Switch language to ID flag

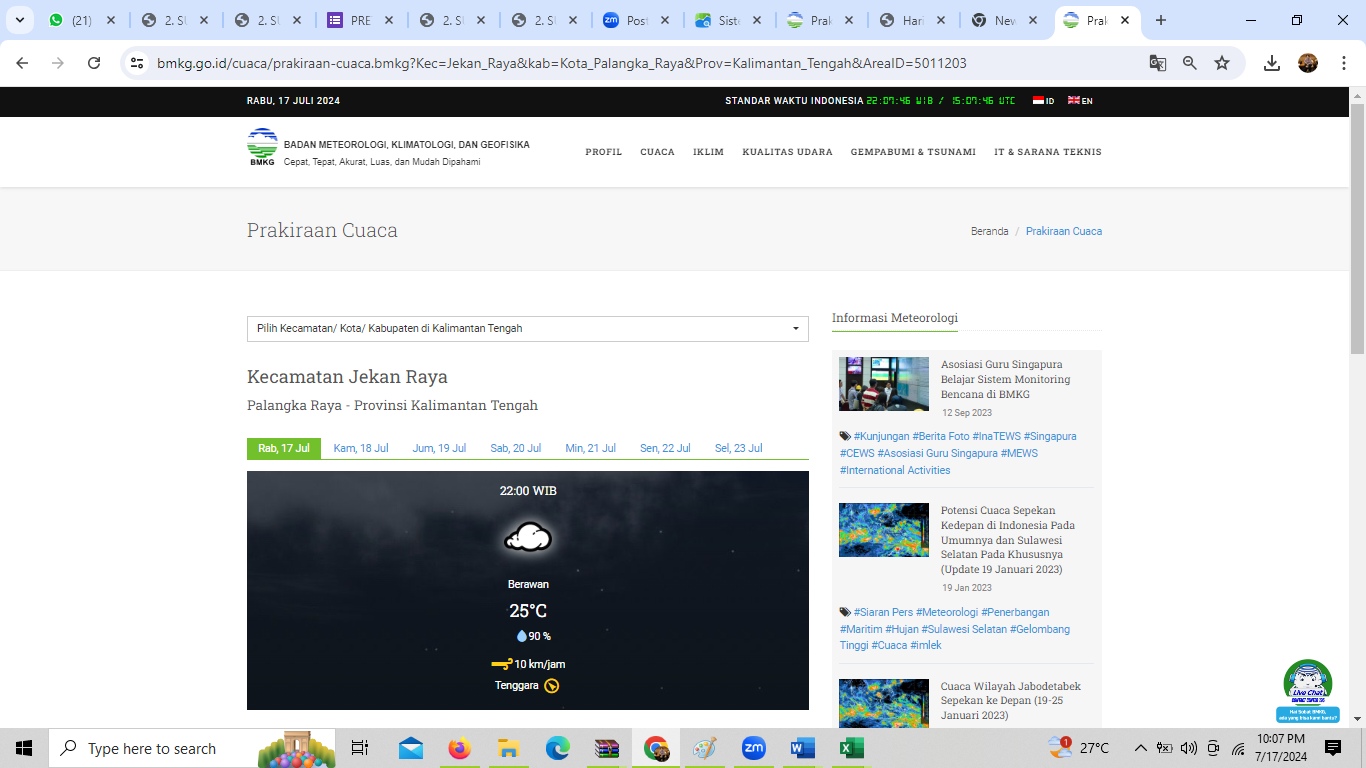1043,101
